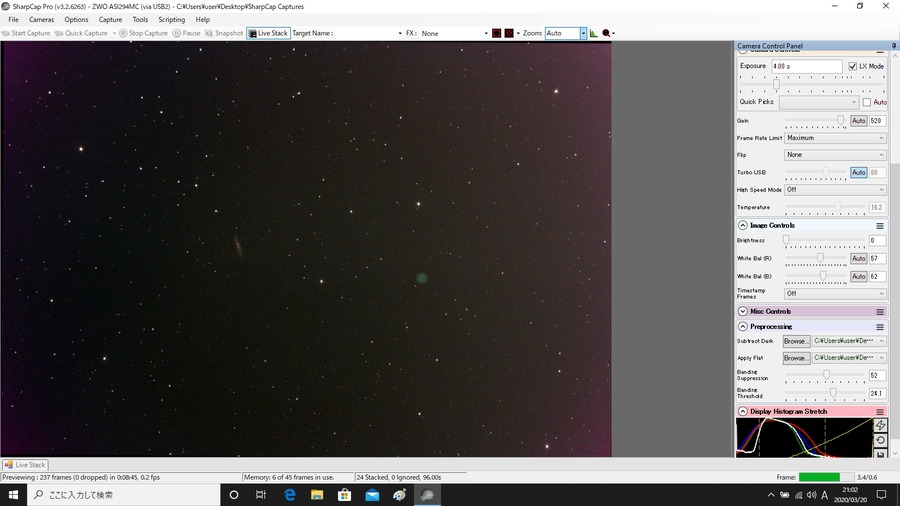This screenshot has height=506, width=900.
Task: Open the Help menu
Action: [203, 20]
